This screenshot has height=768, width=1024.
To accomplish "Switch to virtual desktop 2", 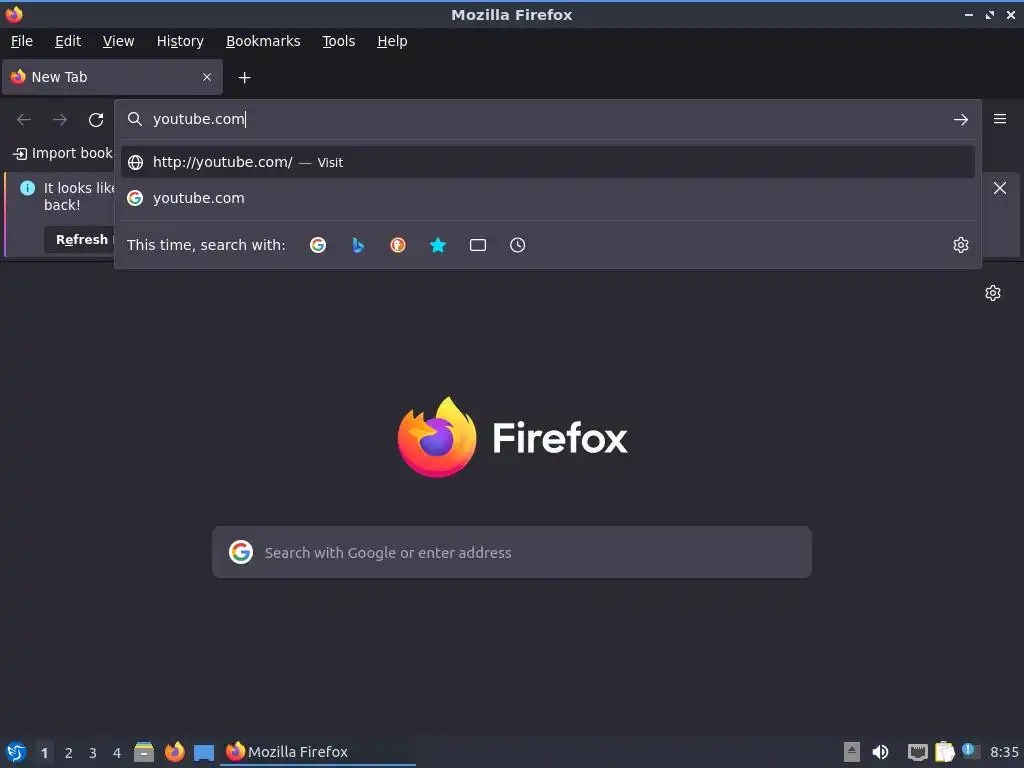I will pos(69,753).
